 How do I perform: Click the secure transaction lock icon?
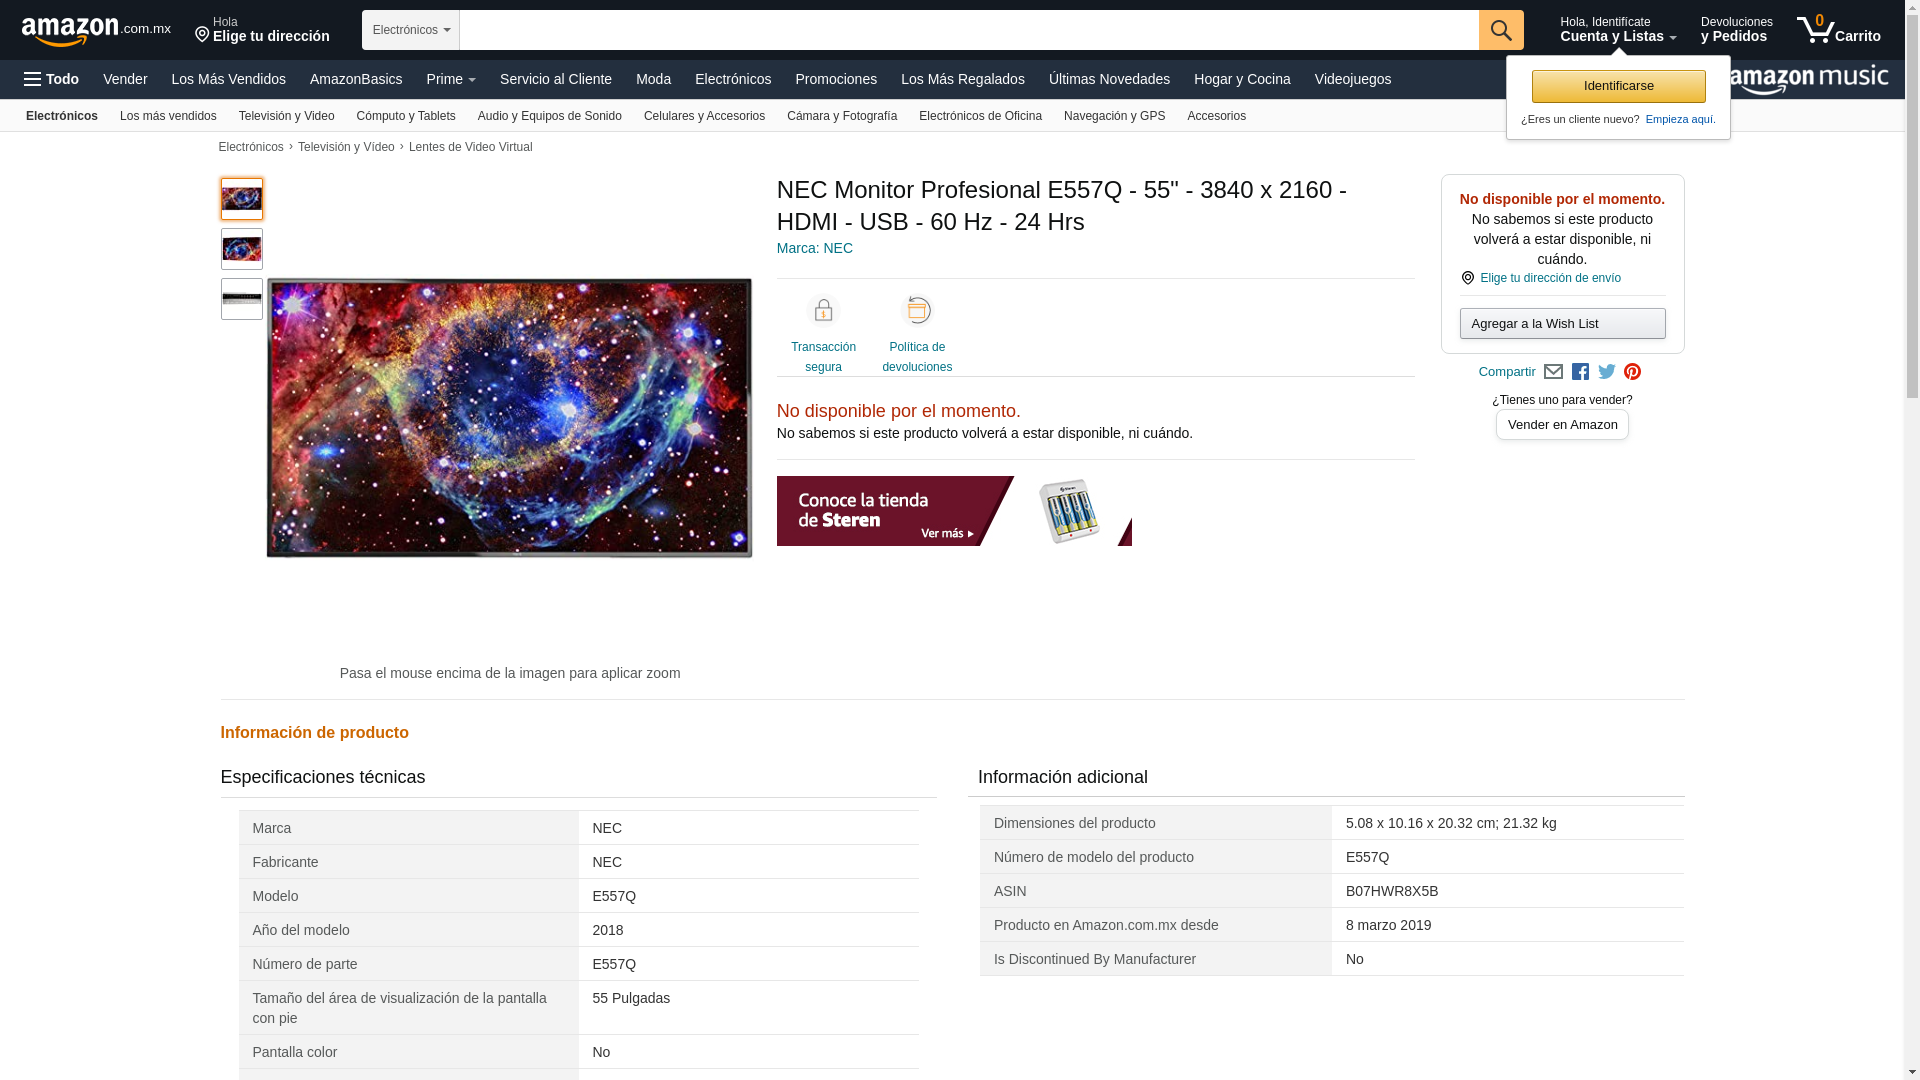point(823,311)
